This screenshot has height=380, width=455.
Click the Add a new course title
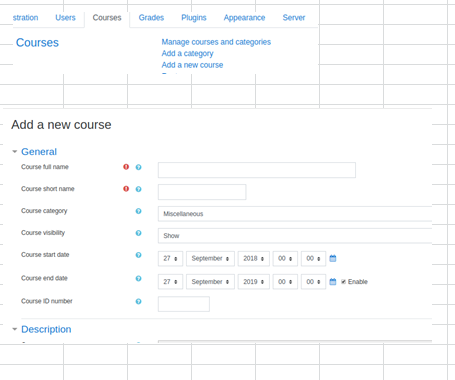(61, 125)
